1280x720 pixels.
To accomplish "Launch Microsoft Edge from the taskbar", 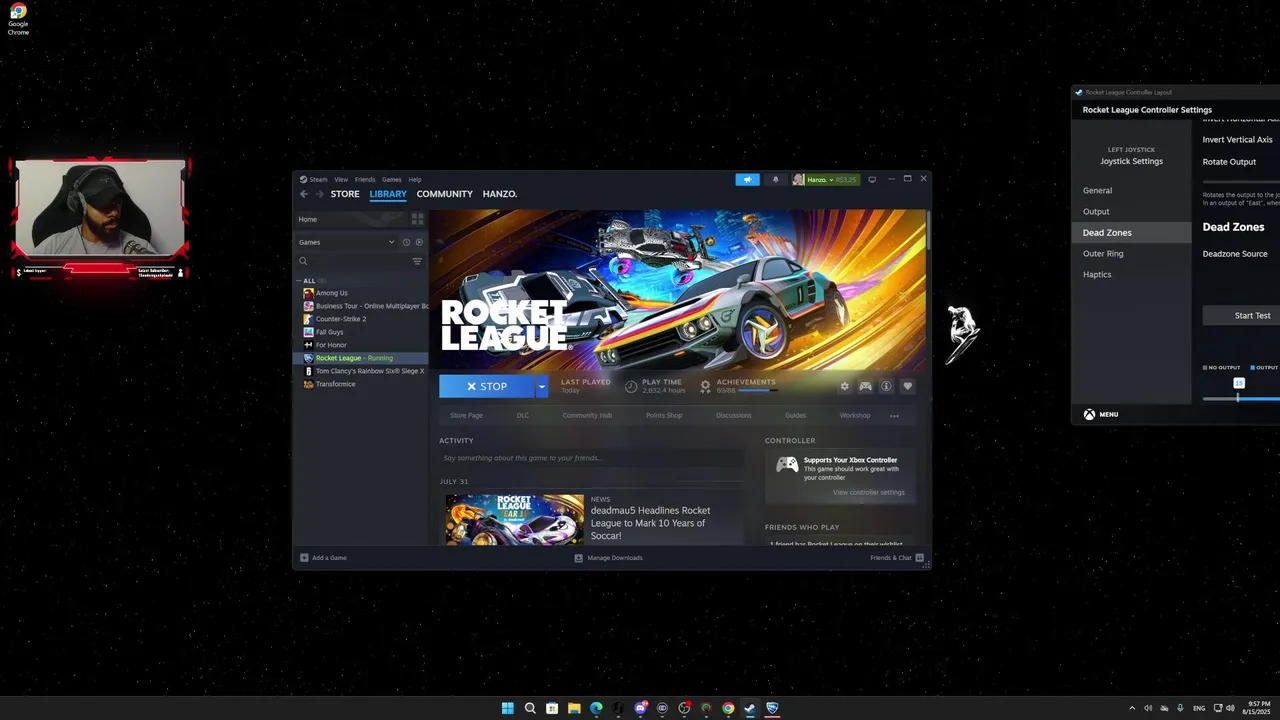I will (596, 708).
